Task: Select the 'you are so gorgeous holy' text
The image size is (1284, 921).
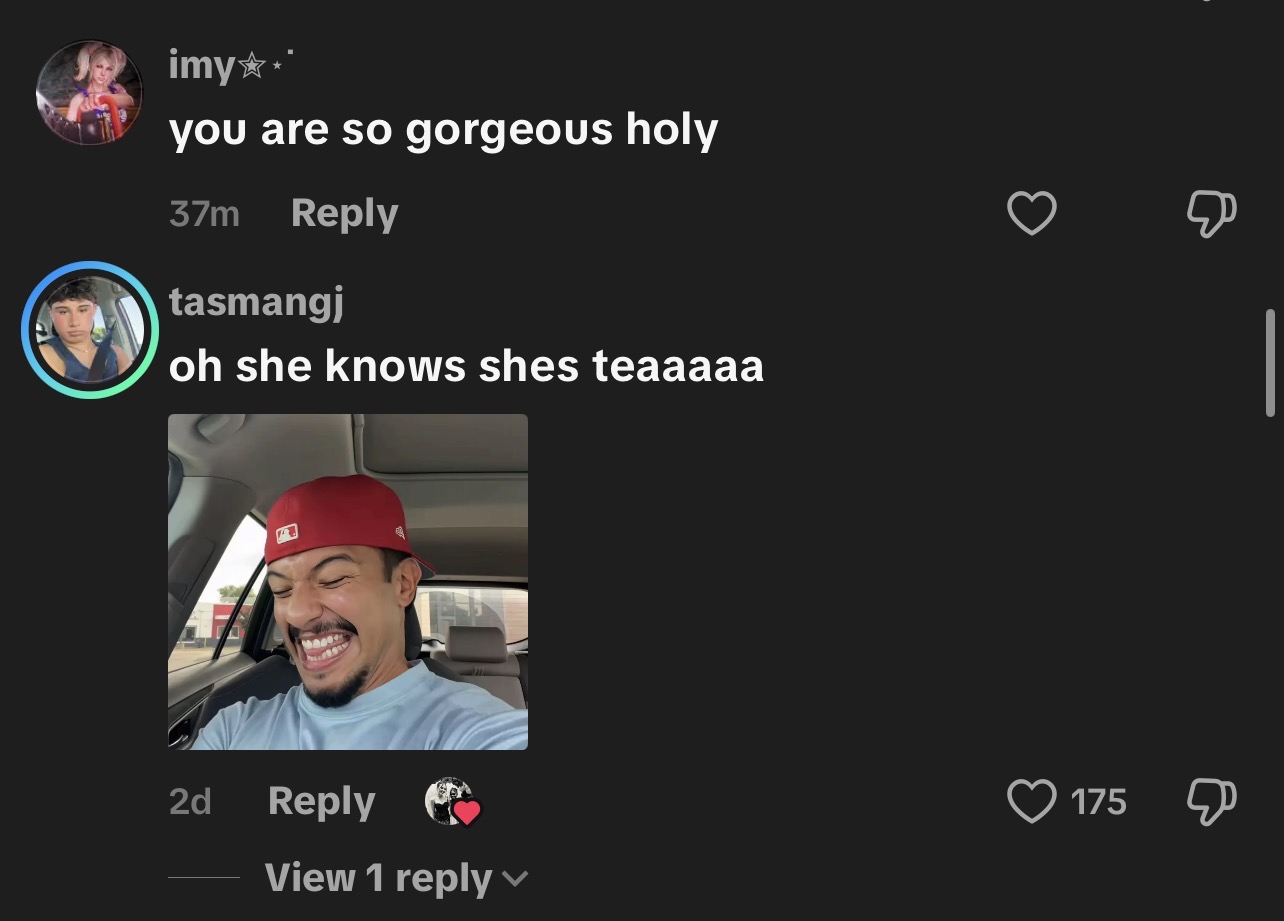Action: (443, 130)
